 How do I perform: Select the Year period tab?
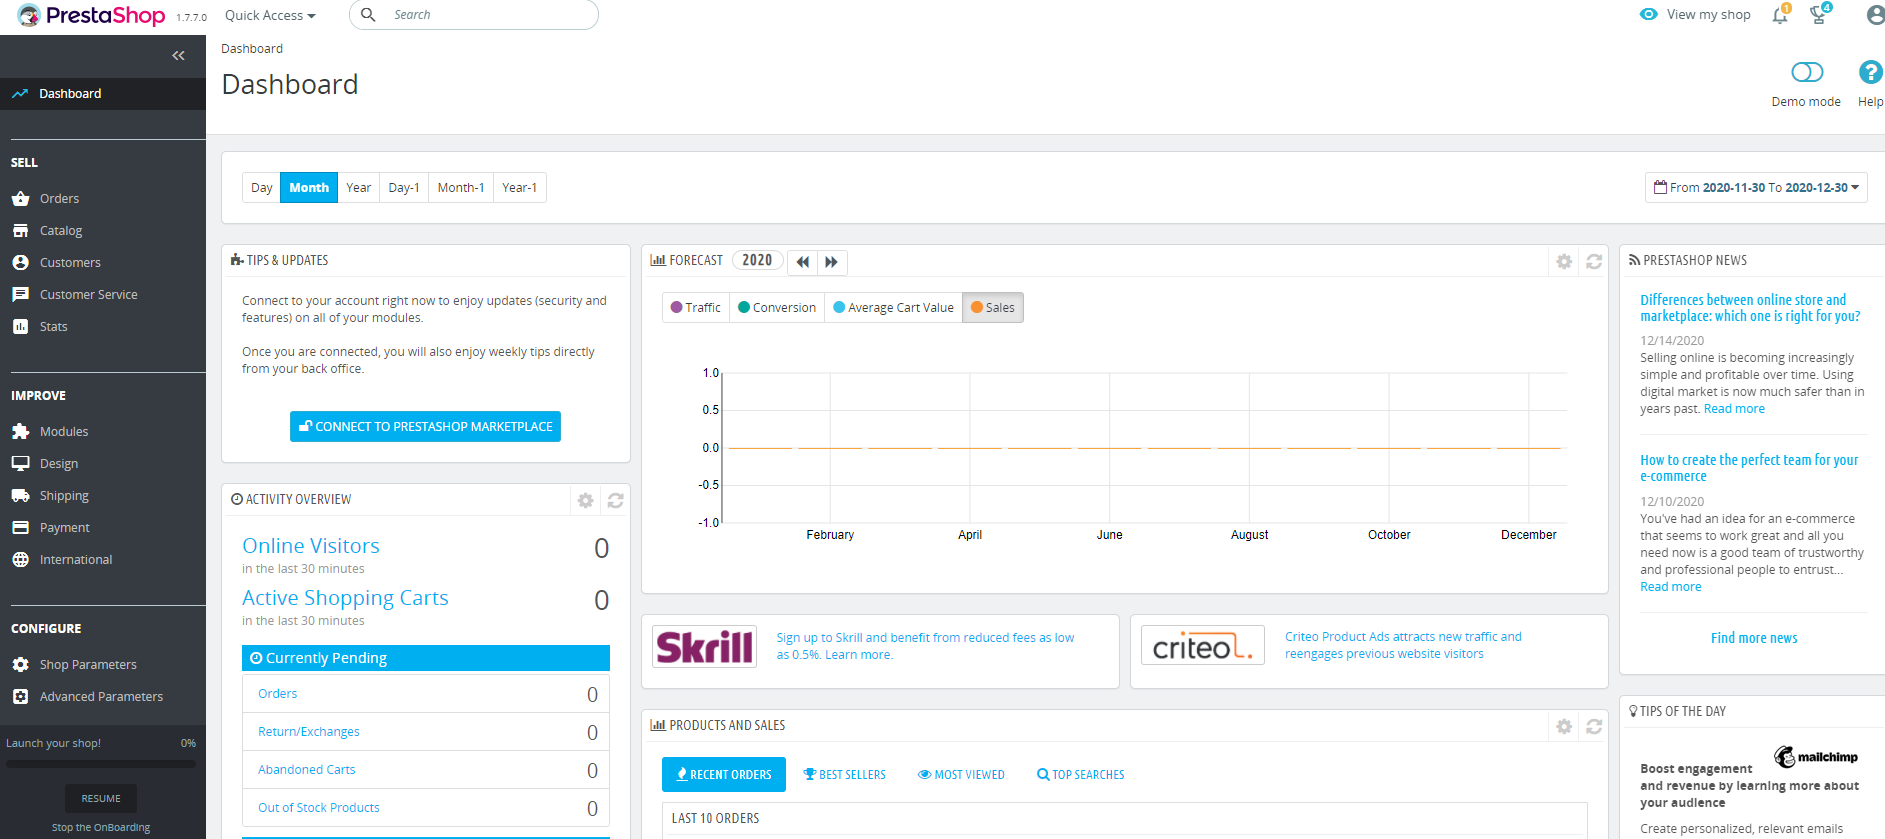[358, 188]
